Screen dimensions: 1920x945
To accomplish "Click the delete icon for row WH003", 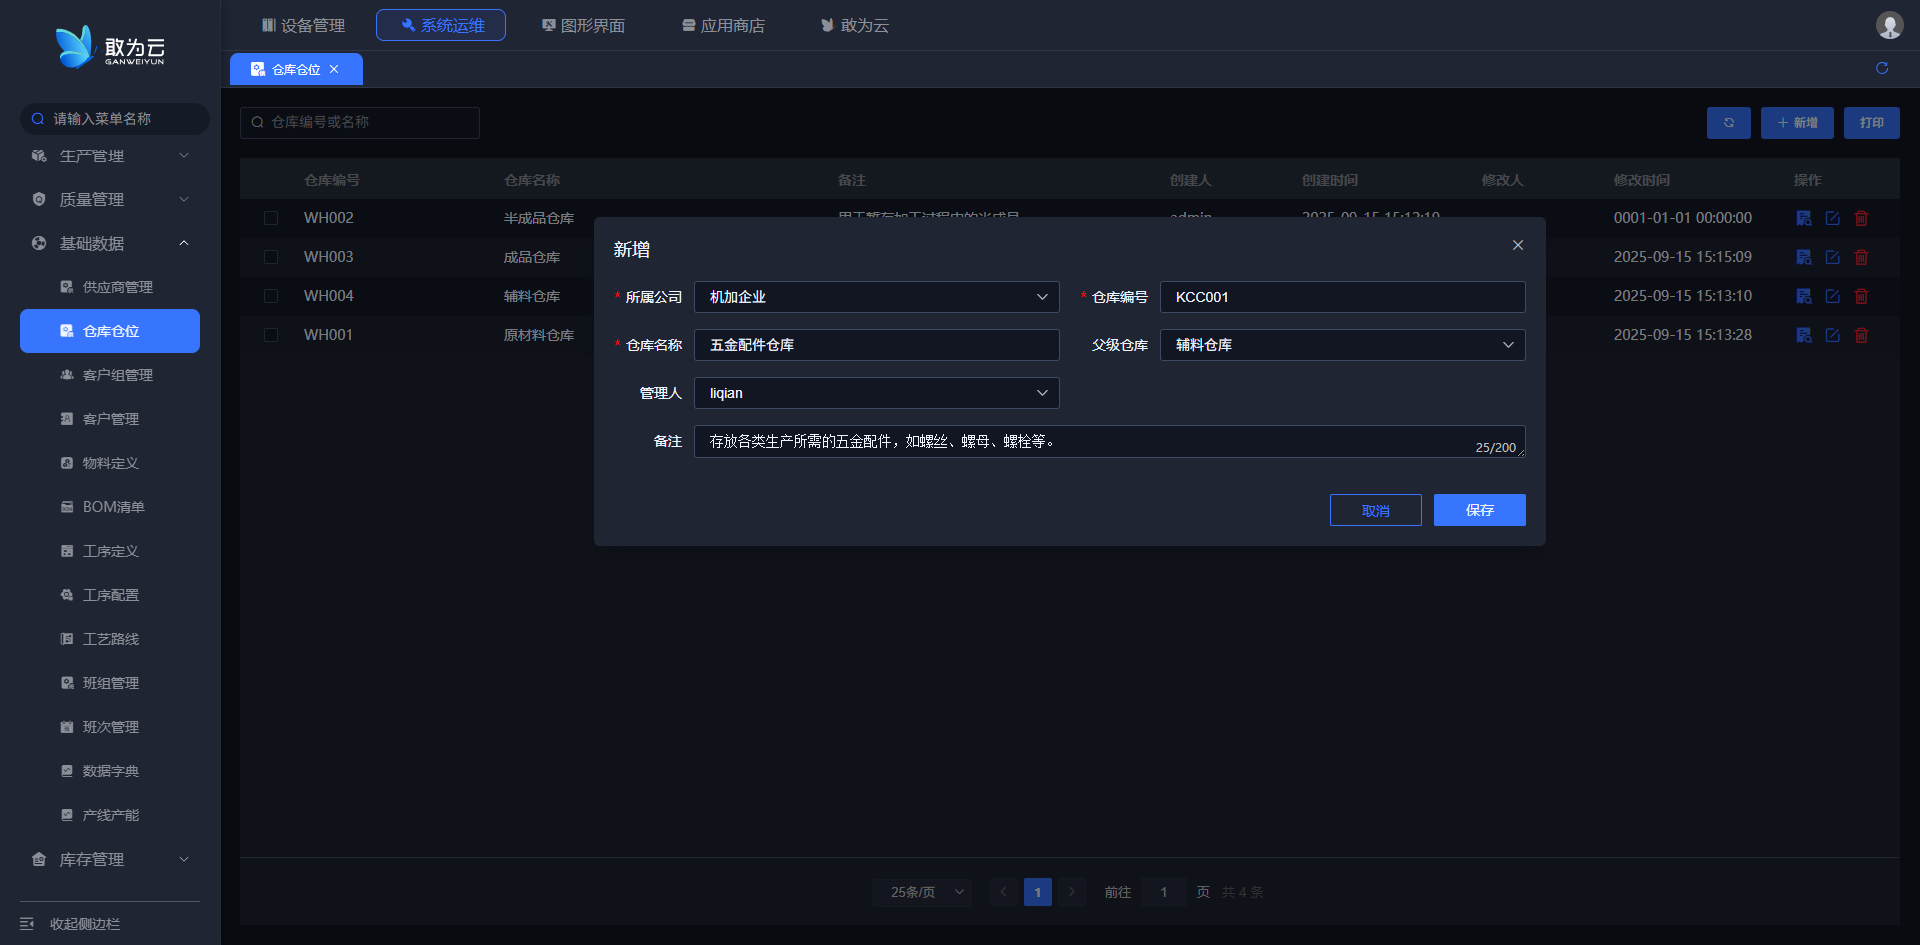I will click(x=1861, y=257).
